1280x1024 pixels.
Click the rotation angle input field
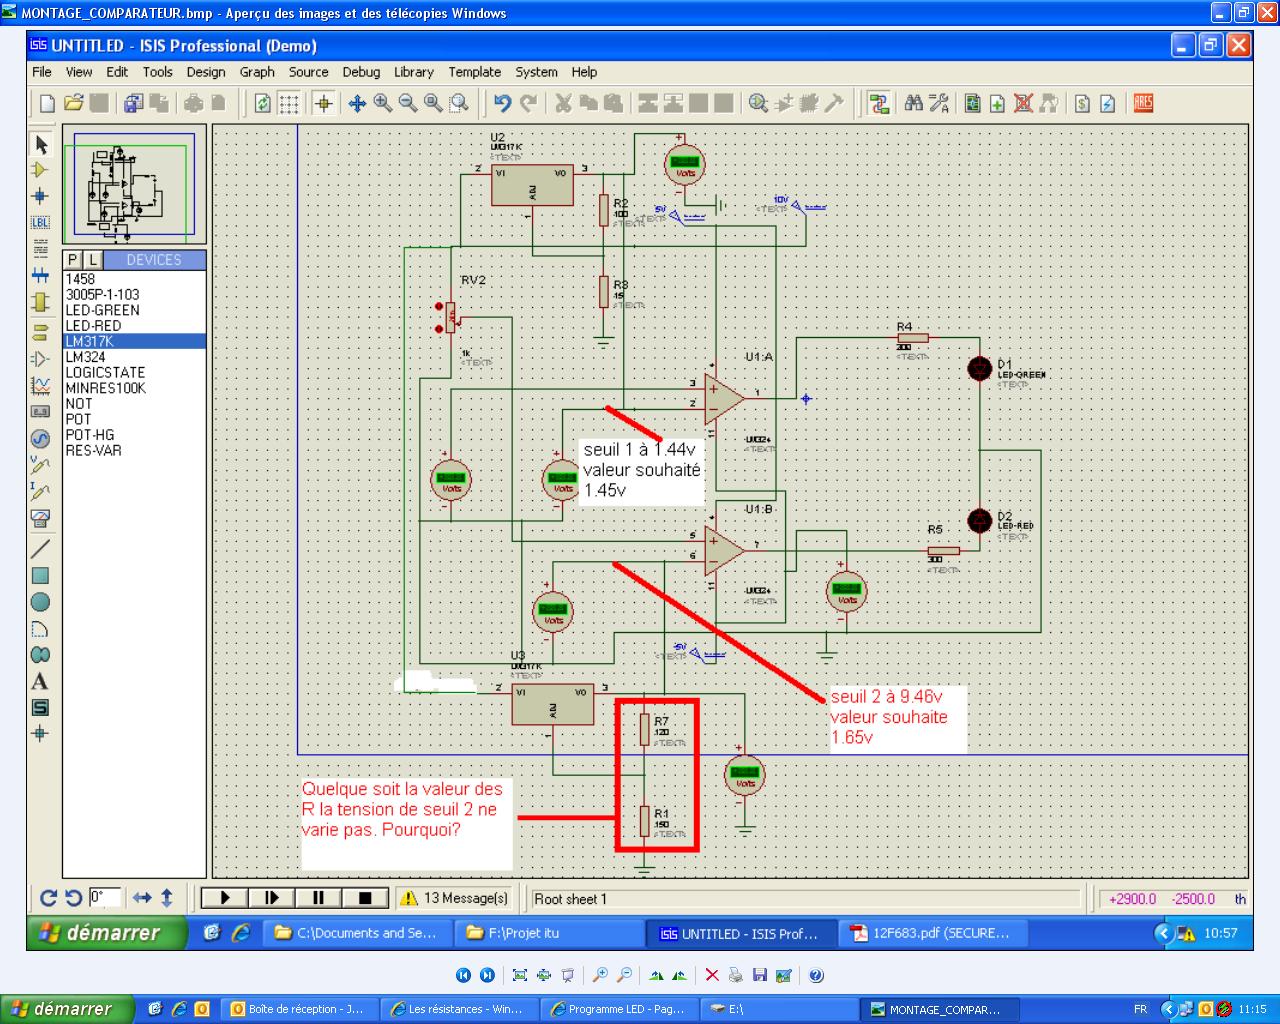(x=105, y=898)
